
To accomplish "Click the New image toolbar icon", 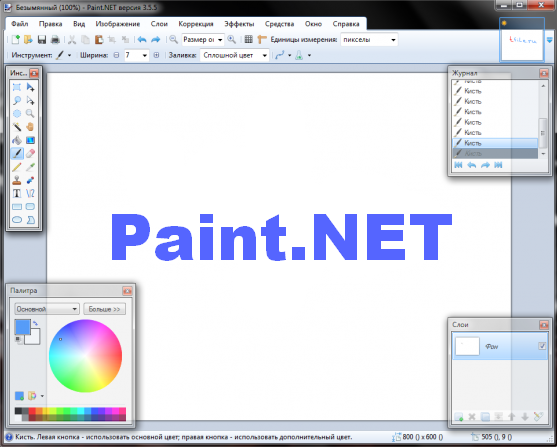I will click(15, 39).
